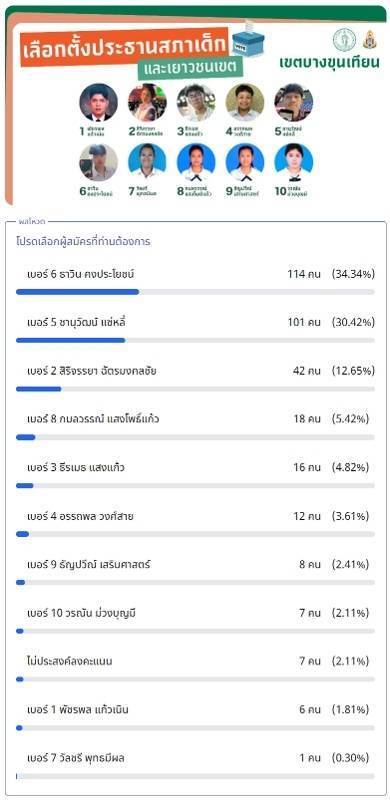This screenshot has height=802, width=390.
Task: Select candidate number 5 portrait photo
Action: point(293,102)
